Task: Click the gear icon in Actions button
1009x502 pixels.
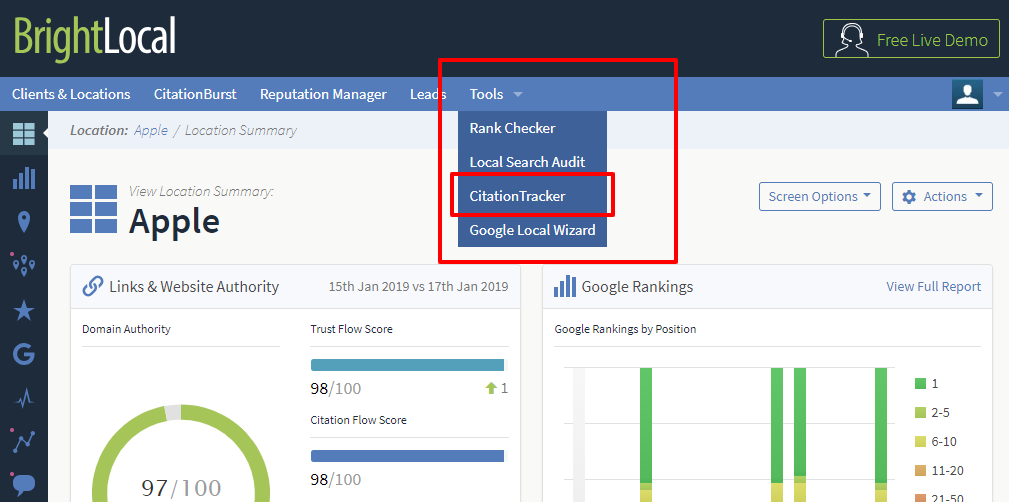Action: [x=909, y=196]
